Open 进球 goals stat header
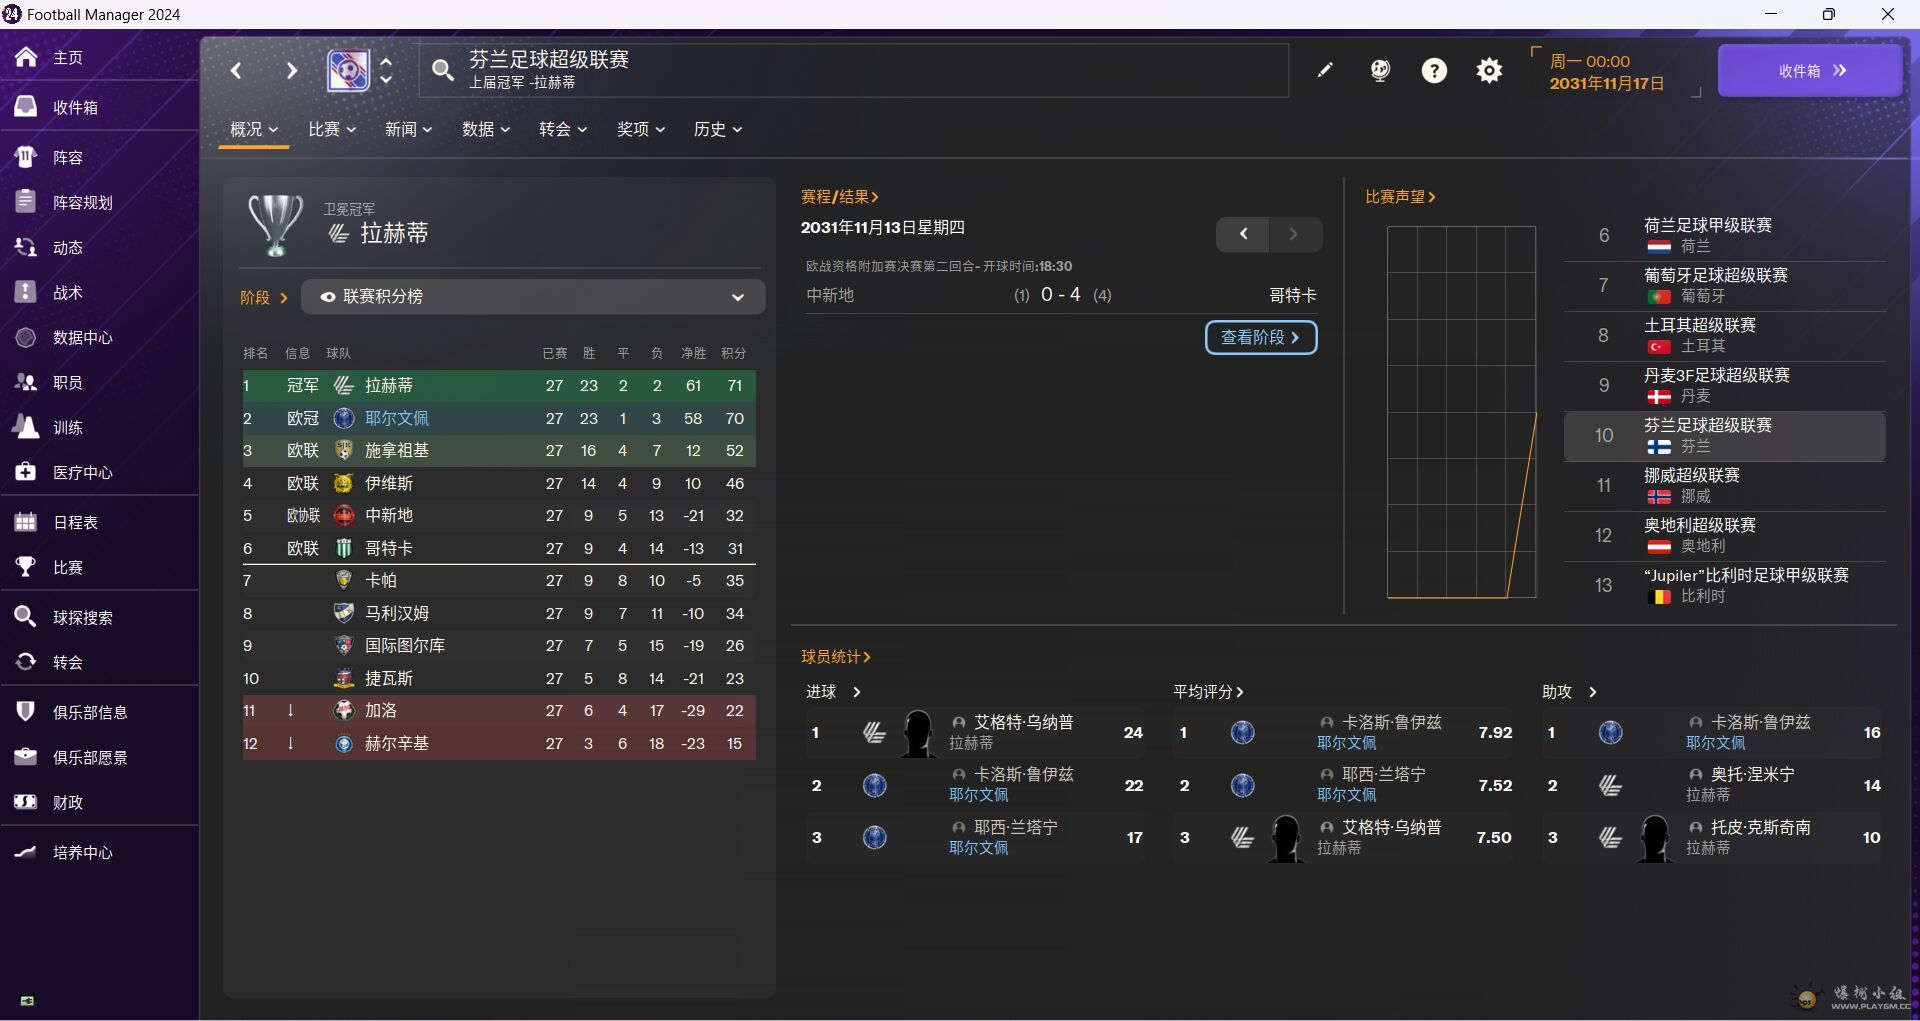Image resolution: width=1920 pixels, height=1021 pixels. 834,692
